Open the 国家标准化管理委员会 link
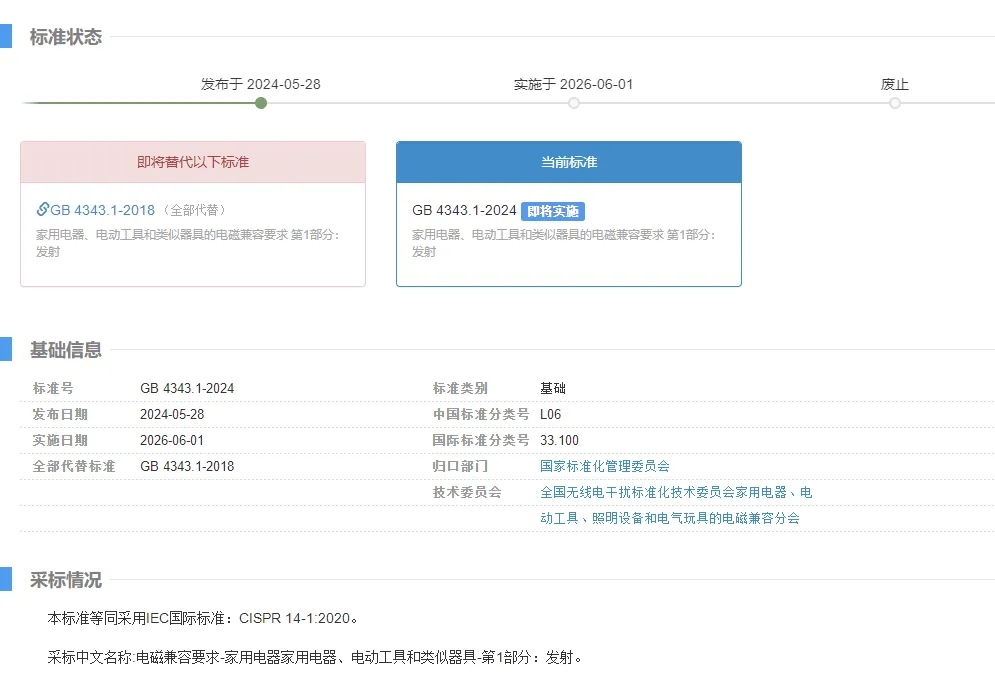Screen dimensions: 995x687 click(x=604, y=466)
